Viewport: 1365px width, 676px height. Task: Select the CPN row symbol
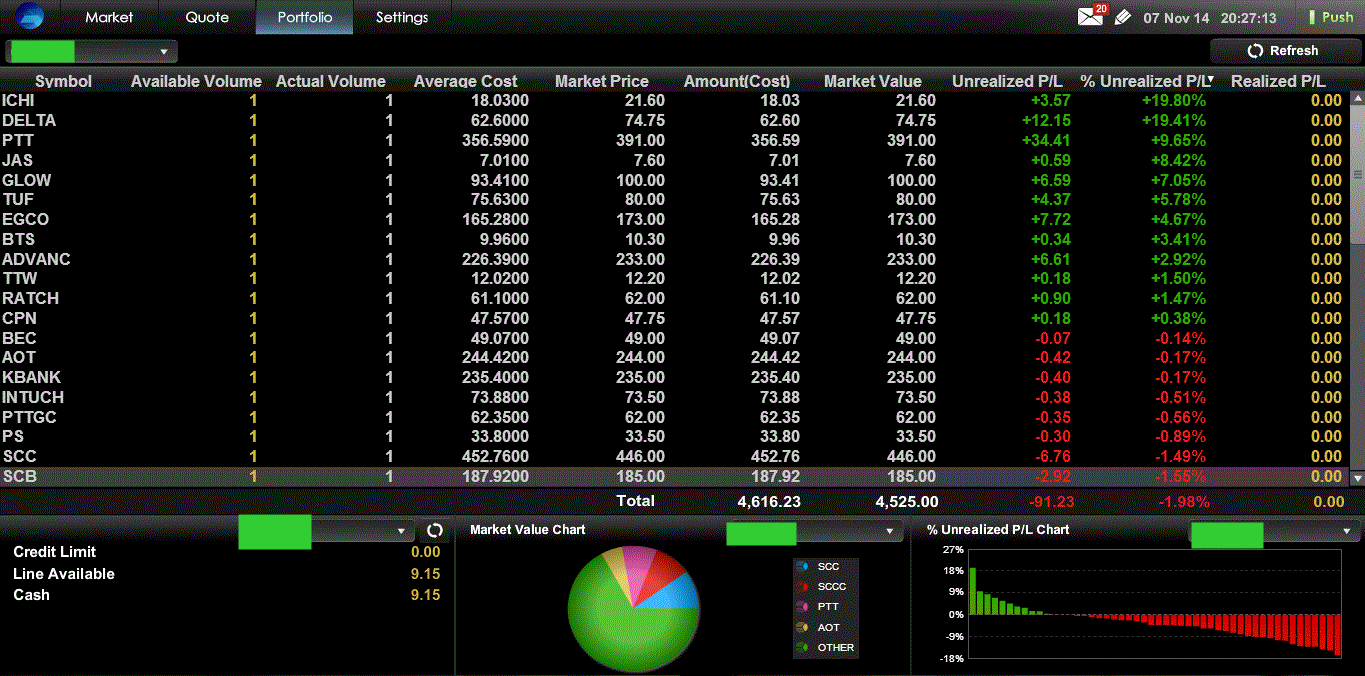click(x=19, y=318)
